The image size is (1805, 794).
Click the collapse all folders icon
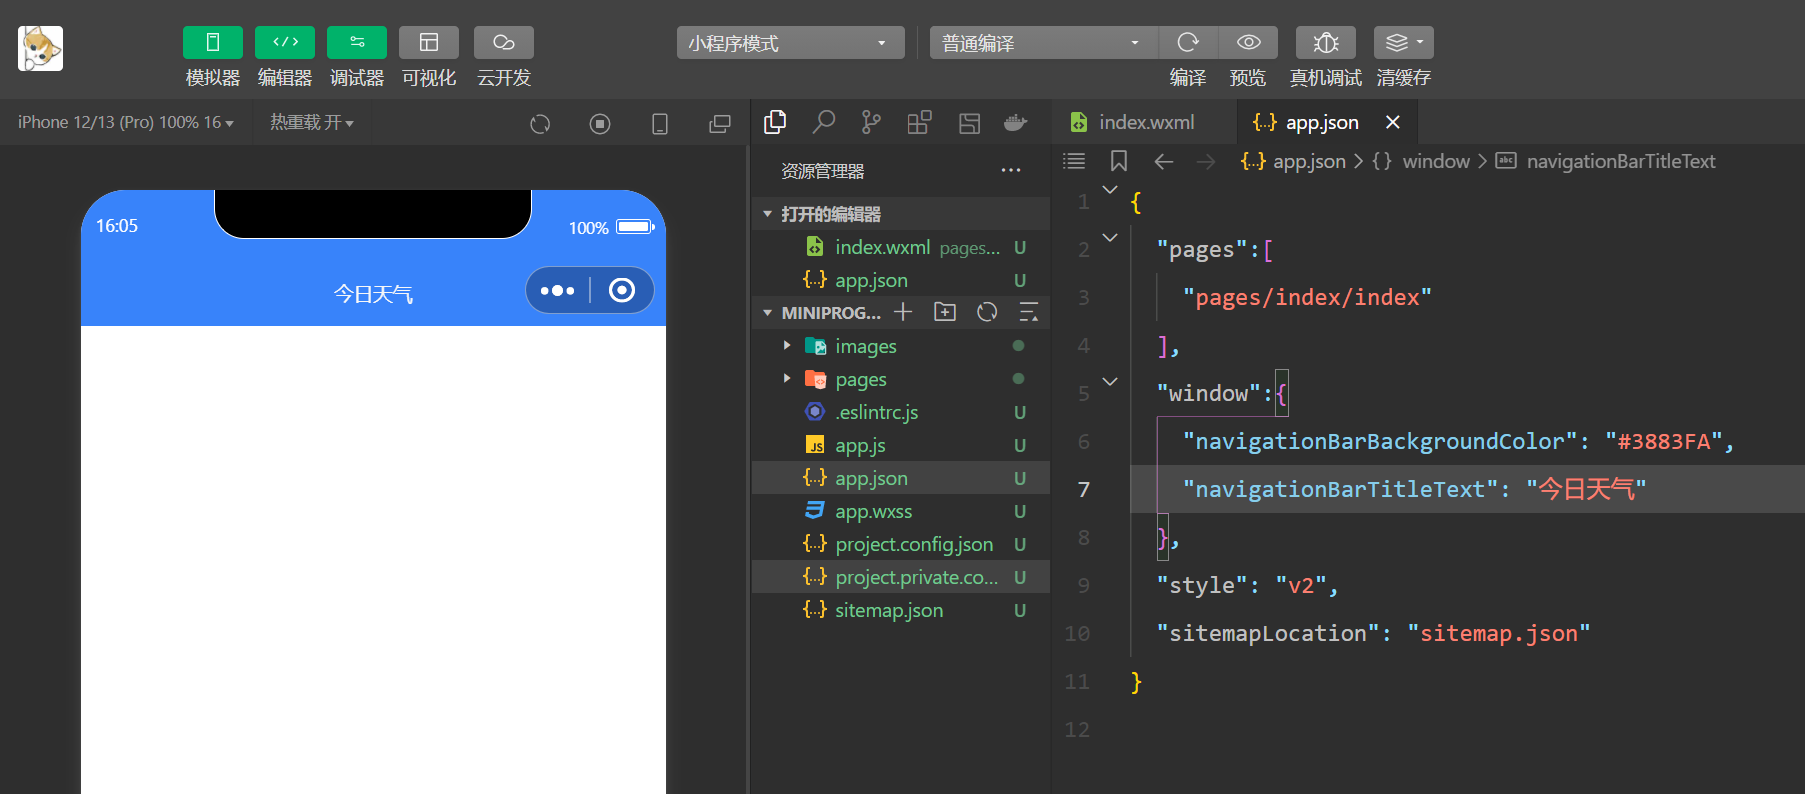coord(1029,312)
